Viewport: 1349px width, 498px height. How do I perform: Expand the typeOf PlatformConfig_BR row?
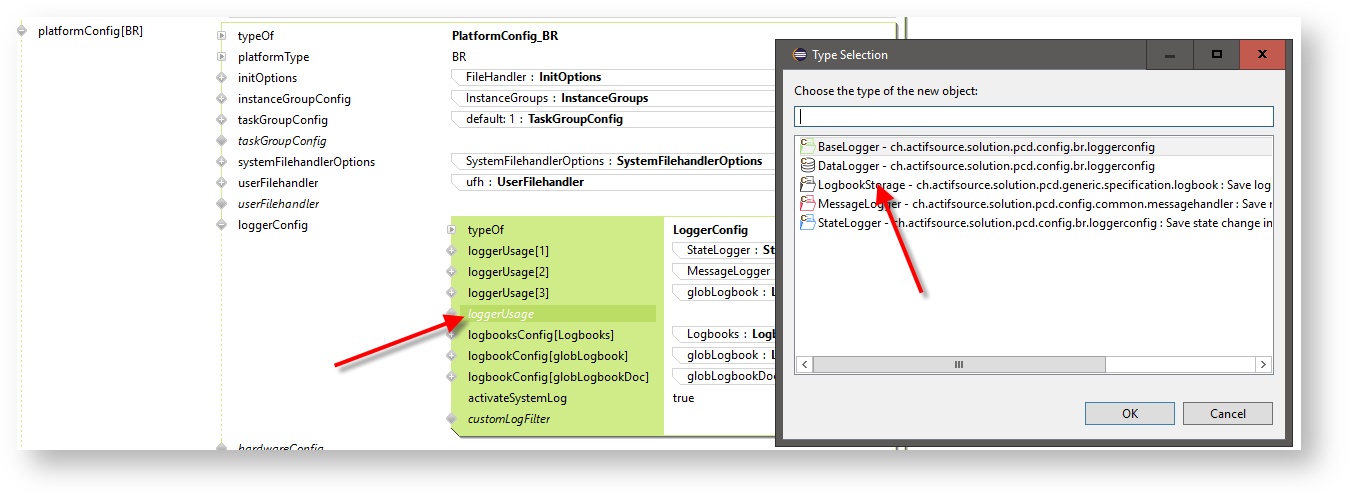point(222,36)
